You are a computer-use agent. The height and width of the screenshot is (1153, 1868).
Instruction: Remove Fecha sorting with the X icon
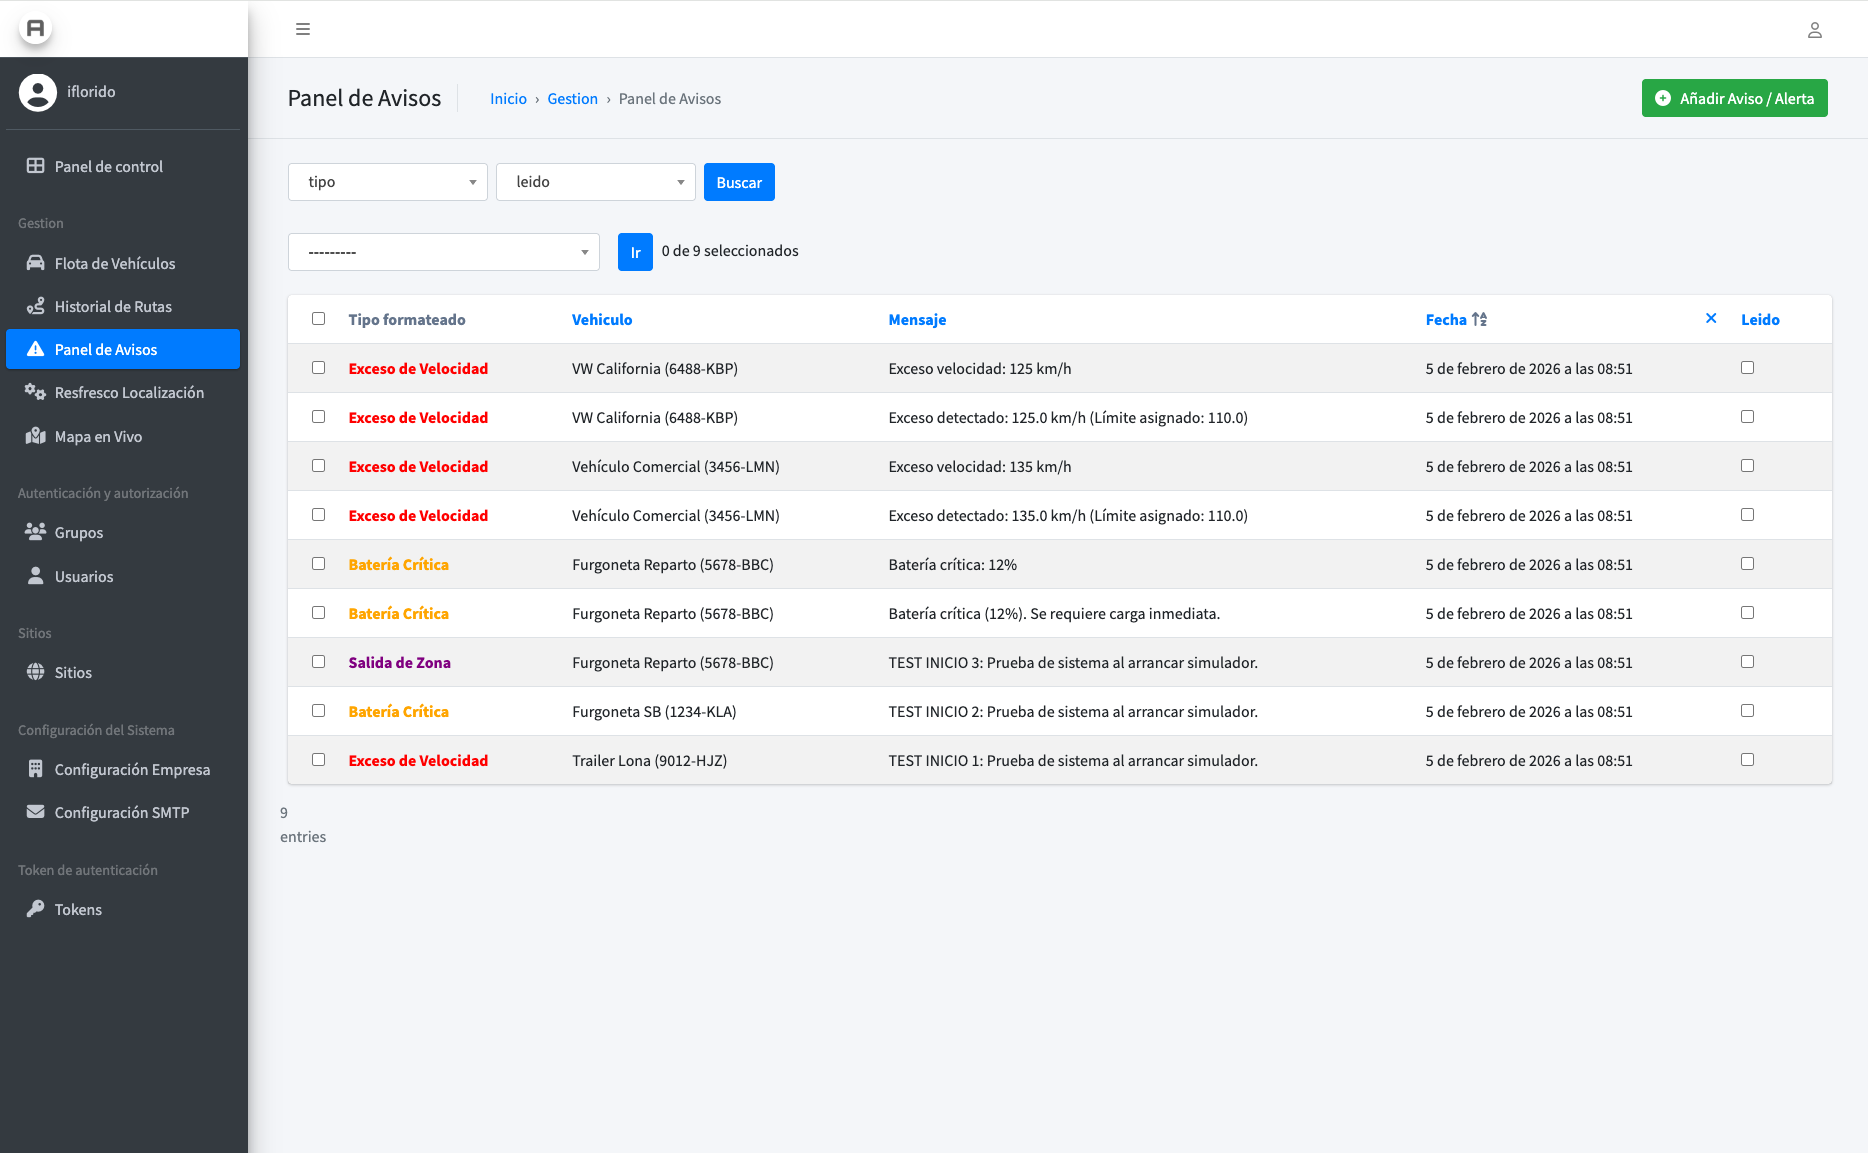pyautogui.click(x=1711, y=319)
